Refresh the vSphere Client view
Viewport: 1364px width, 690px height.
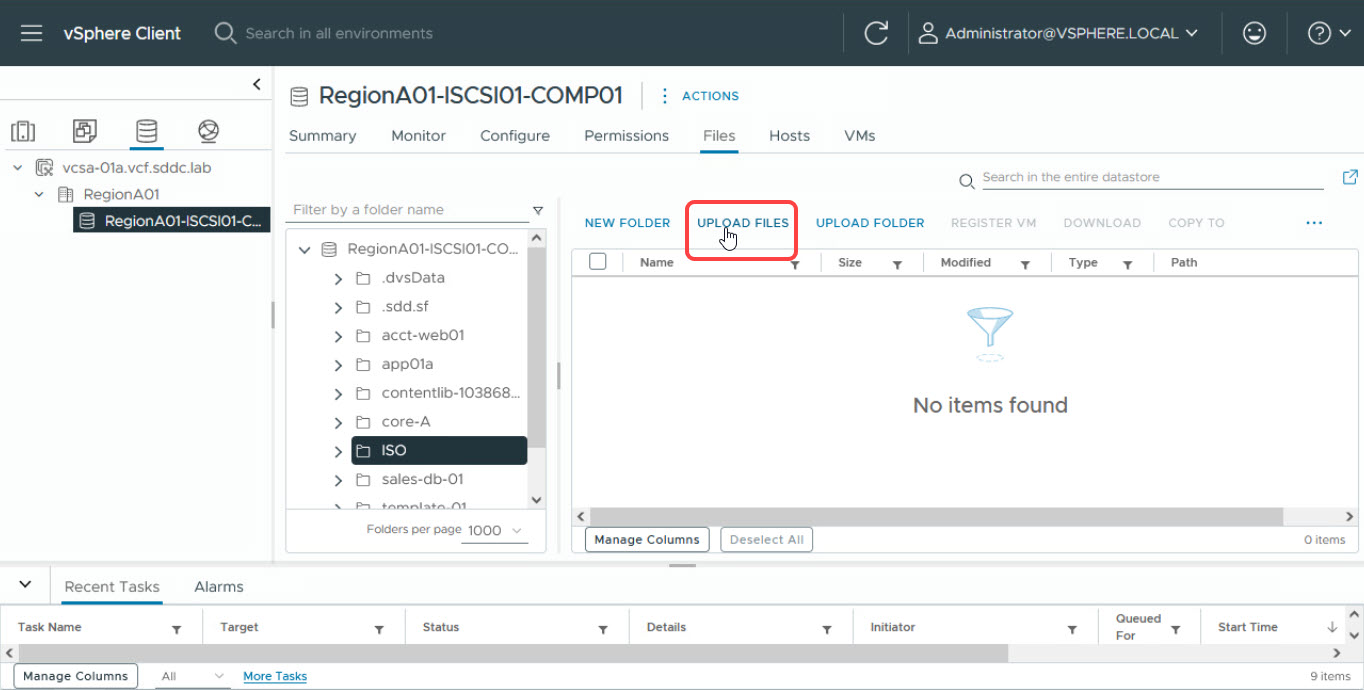876,33
